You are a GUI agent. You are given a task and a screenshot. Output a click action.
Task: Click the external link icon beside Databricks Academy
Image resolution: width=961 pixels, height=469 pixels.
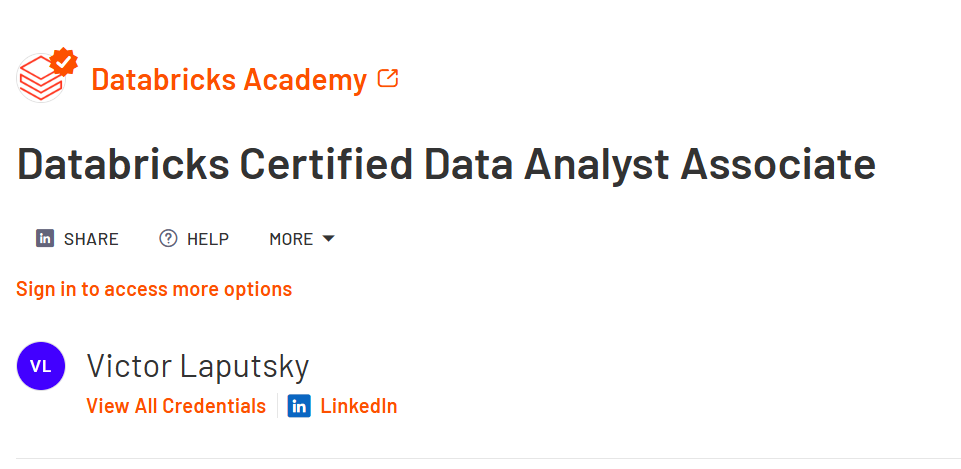(388, 78)
